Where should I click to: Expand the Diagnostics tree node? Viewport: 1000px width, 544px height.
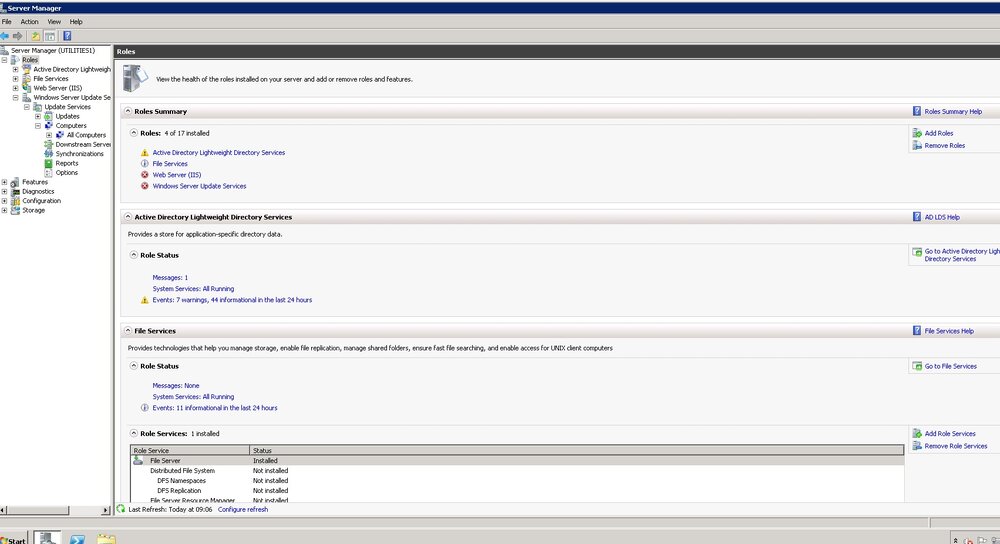click(x=4, y=191)
